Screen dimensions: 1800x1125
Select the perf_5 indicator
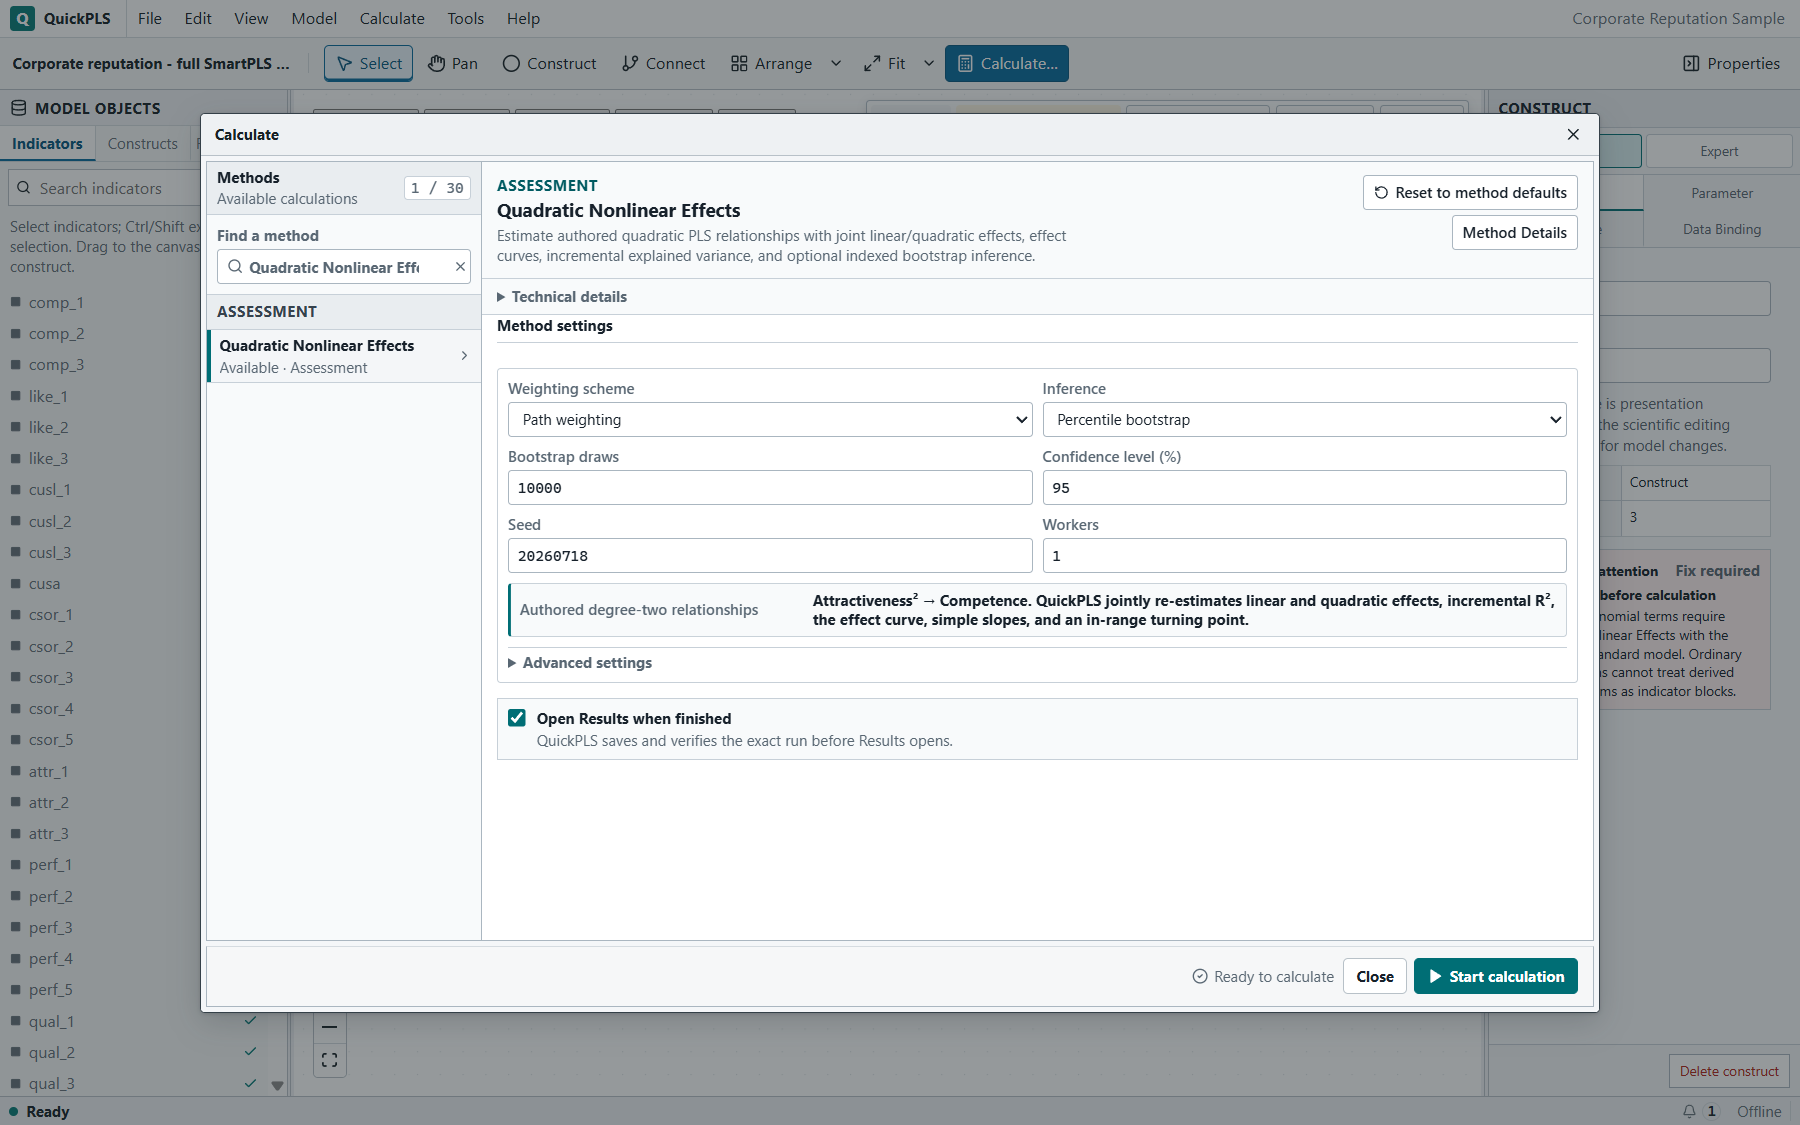pyautogui.click(x=50, y=990)
